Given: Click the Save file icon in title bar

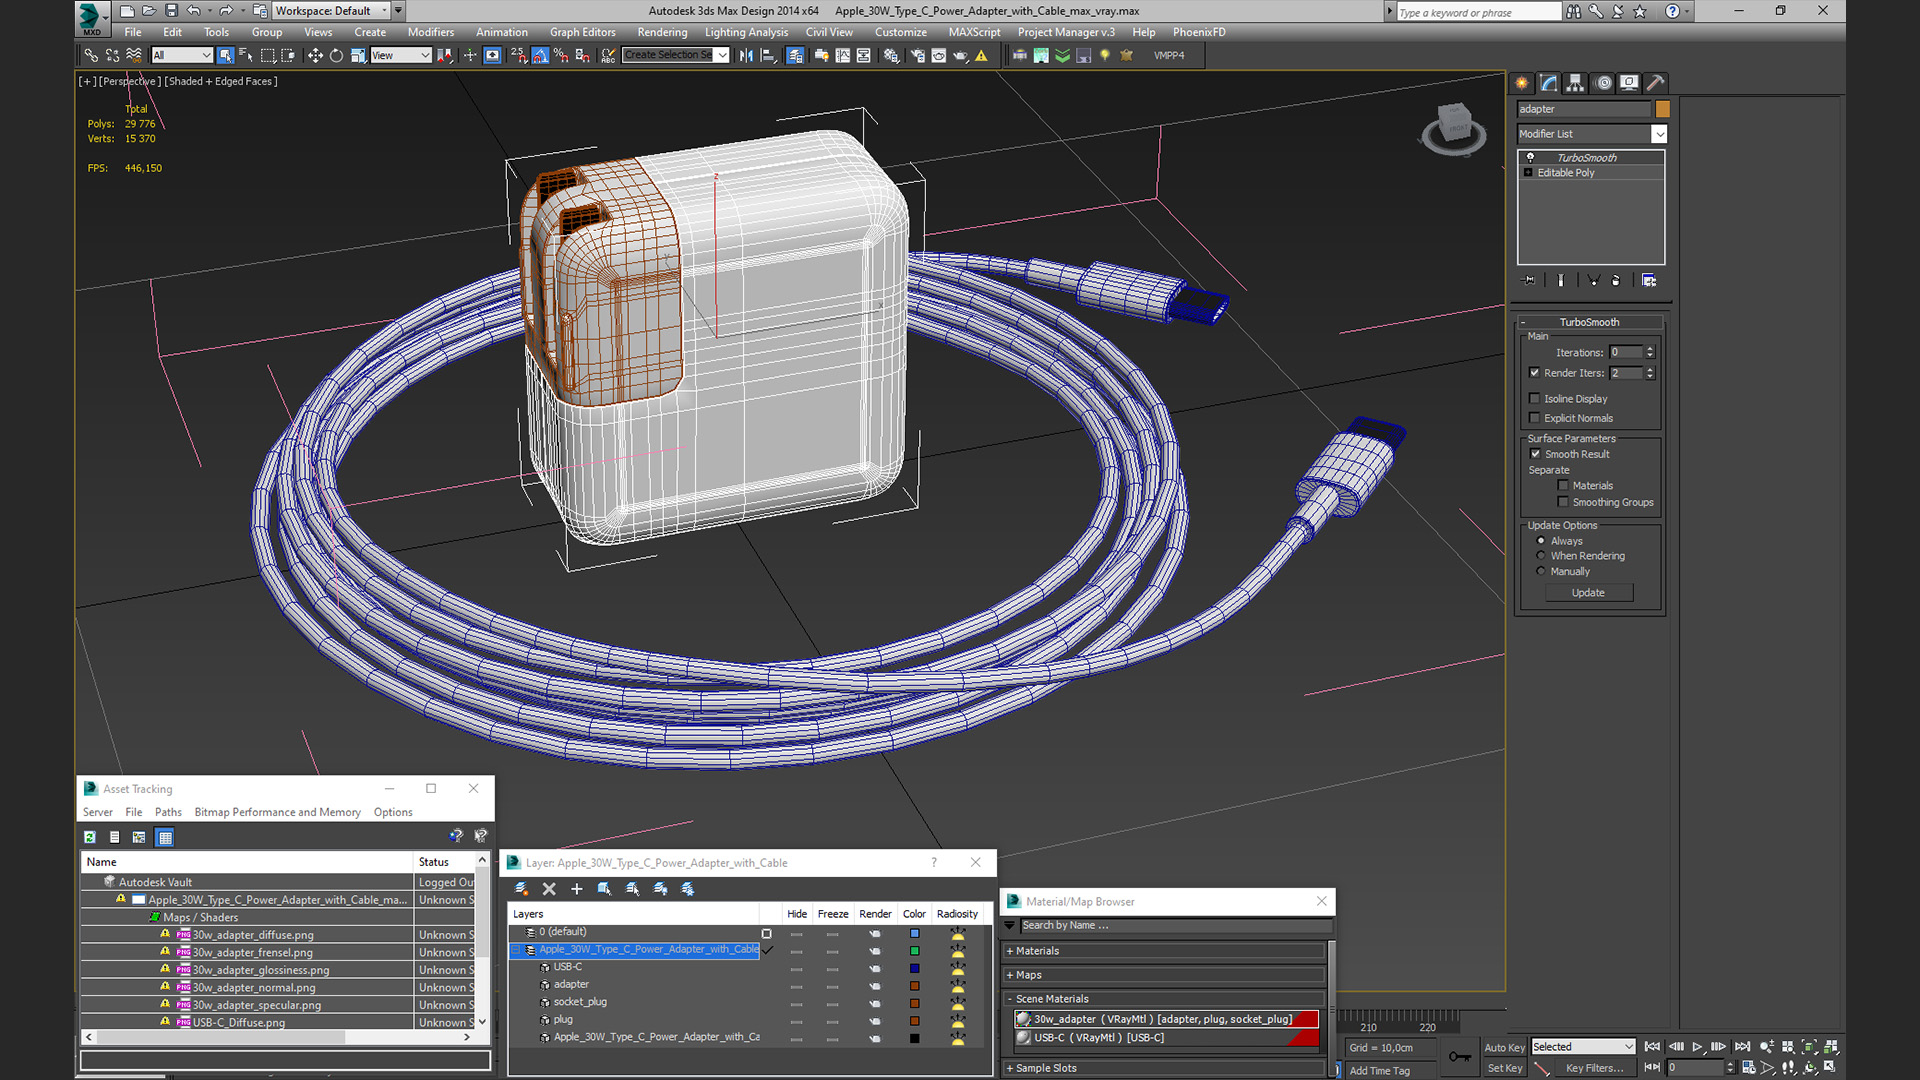Looking at the screenshot, I should click(x=171, y=11).
